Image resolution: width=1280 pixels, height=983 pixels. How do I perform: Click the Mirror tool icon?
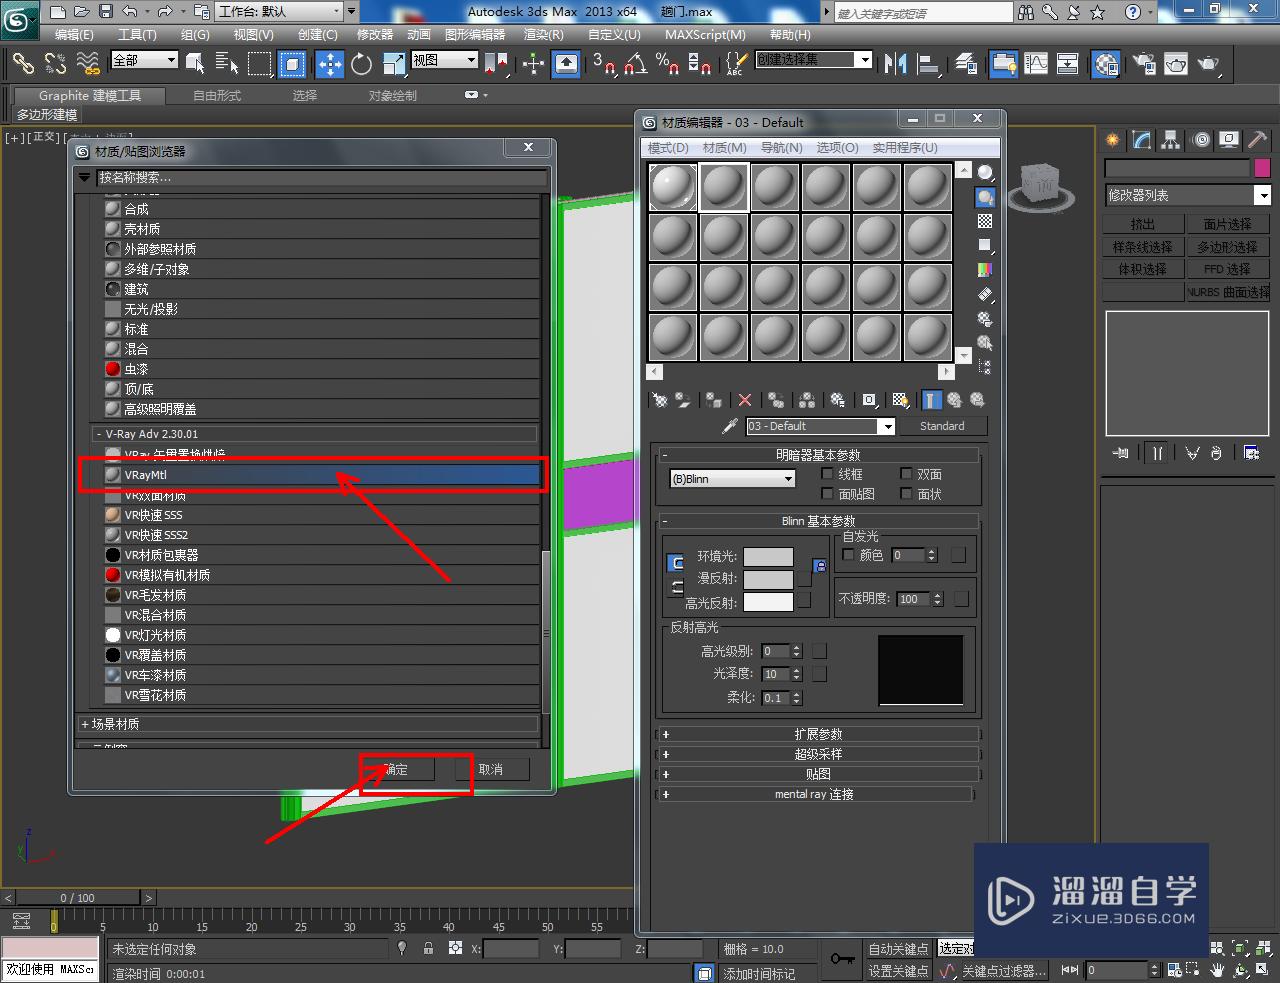pyautogui.click(x=895, y=64)
